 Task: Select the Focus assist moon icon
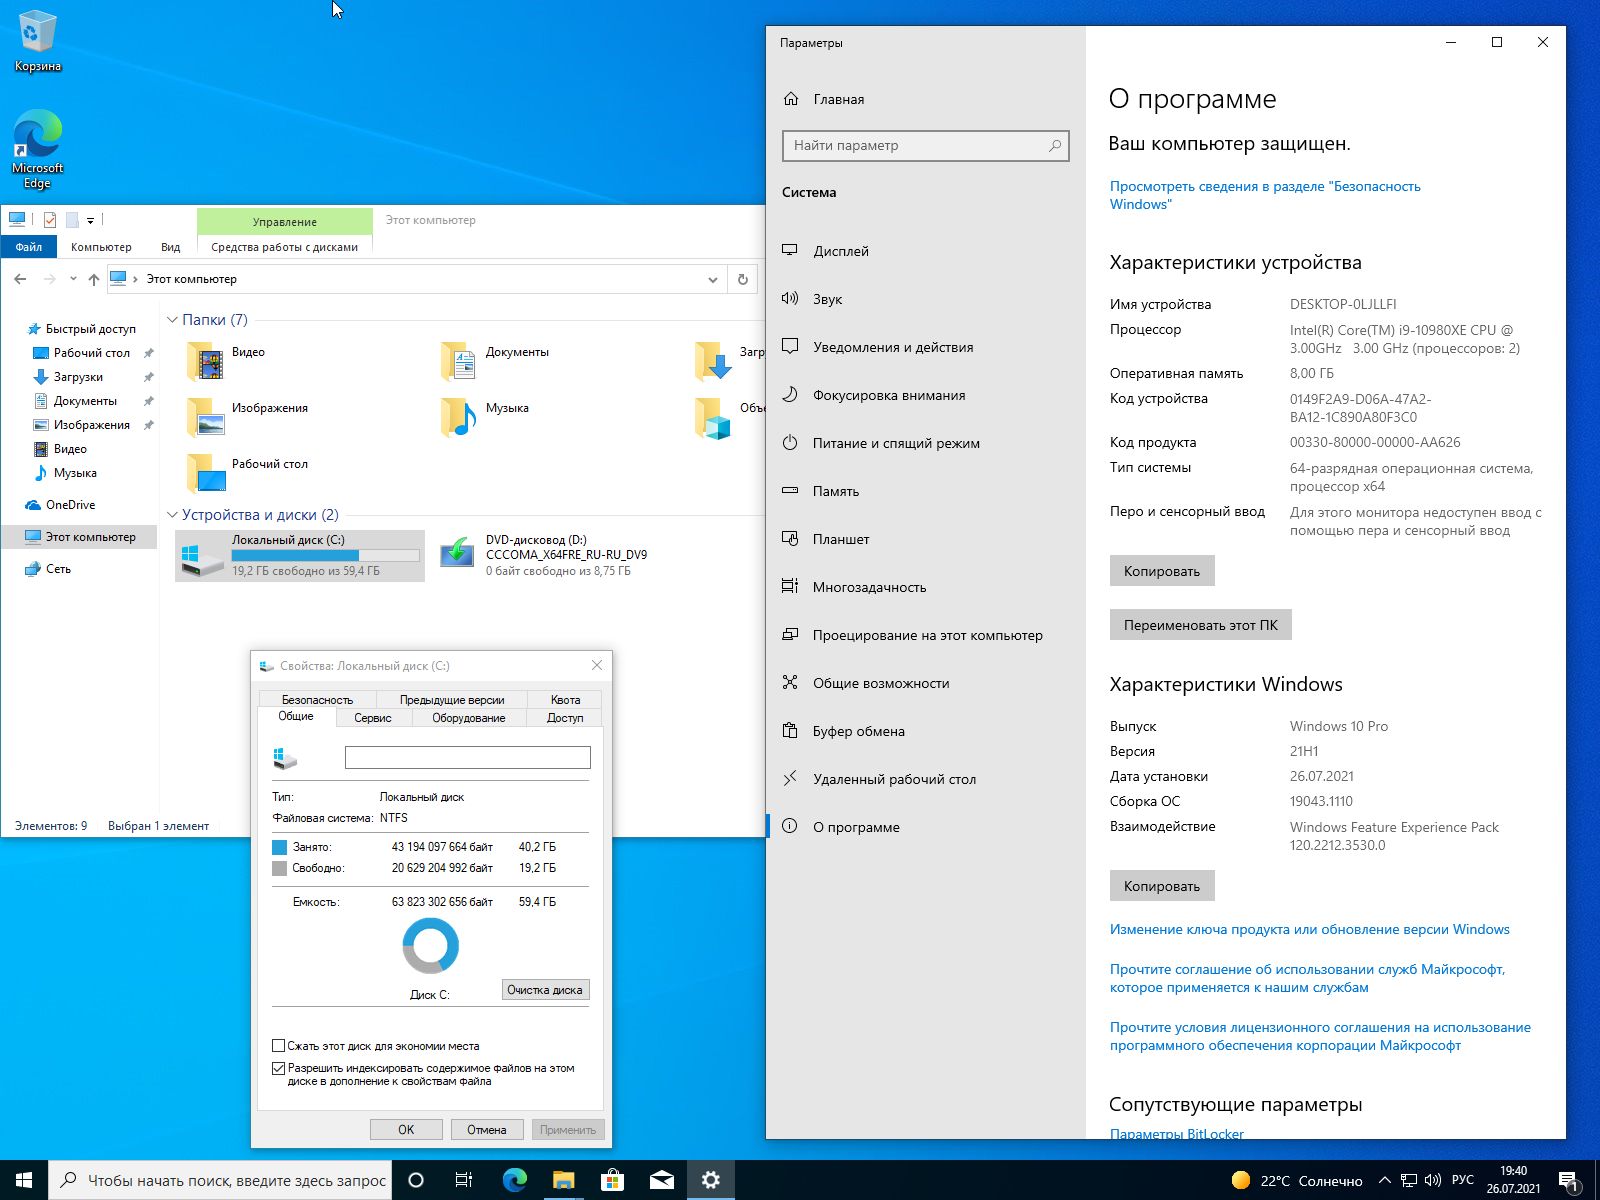(790, 395)
